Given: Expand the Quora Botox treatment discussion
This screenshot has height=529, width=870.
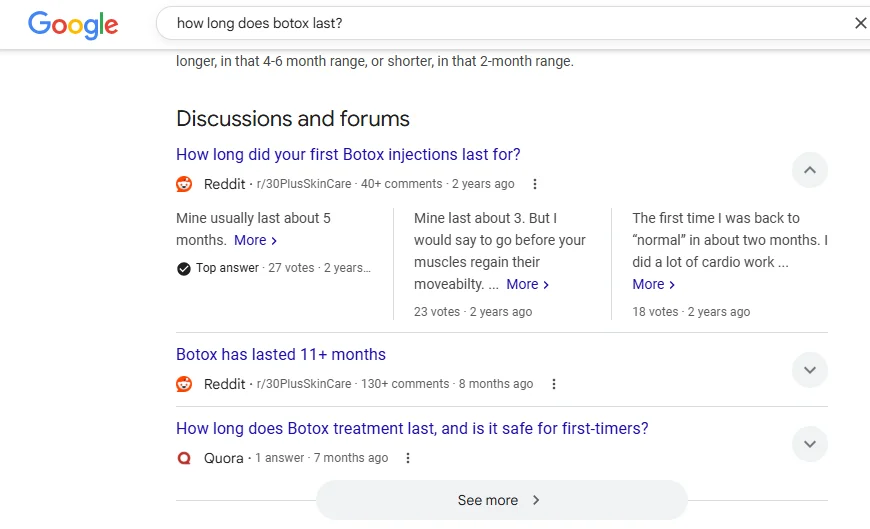Looking at the screenshot, I should 810,444.
